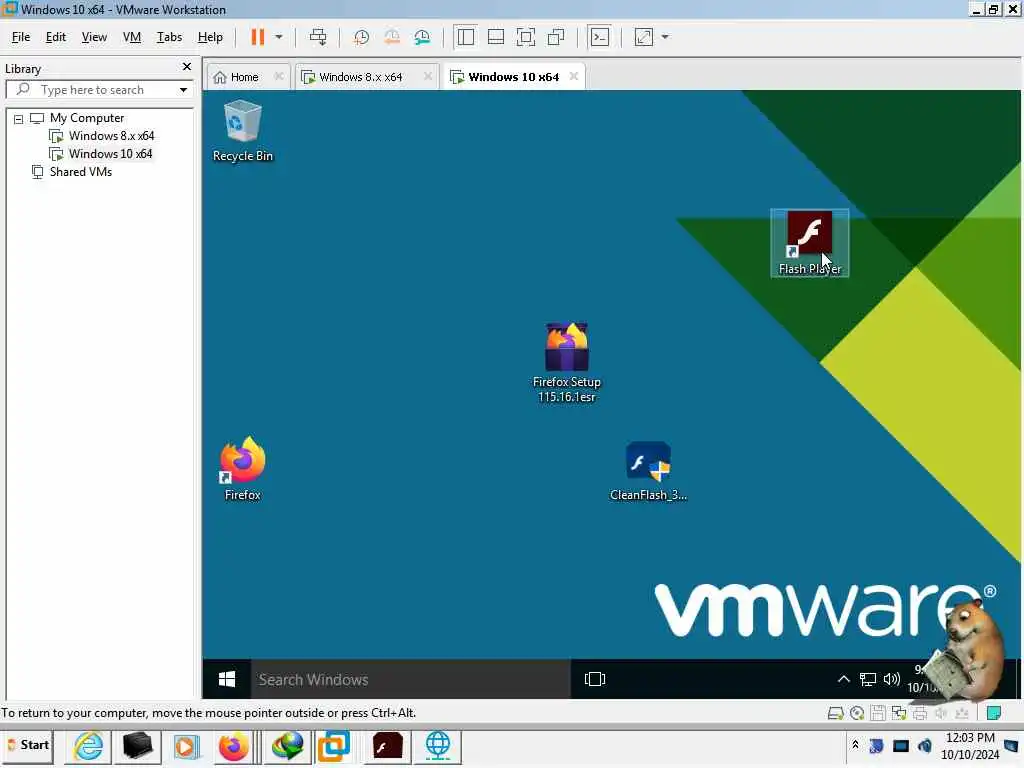Click the guest volume speaker icon
This screenshot has height=768, width=1024.
[x=891, y=679]
